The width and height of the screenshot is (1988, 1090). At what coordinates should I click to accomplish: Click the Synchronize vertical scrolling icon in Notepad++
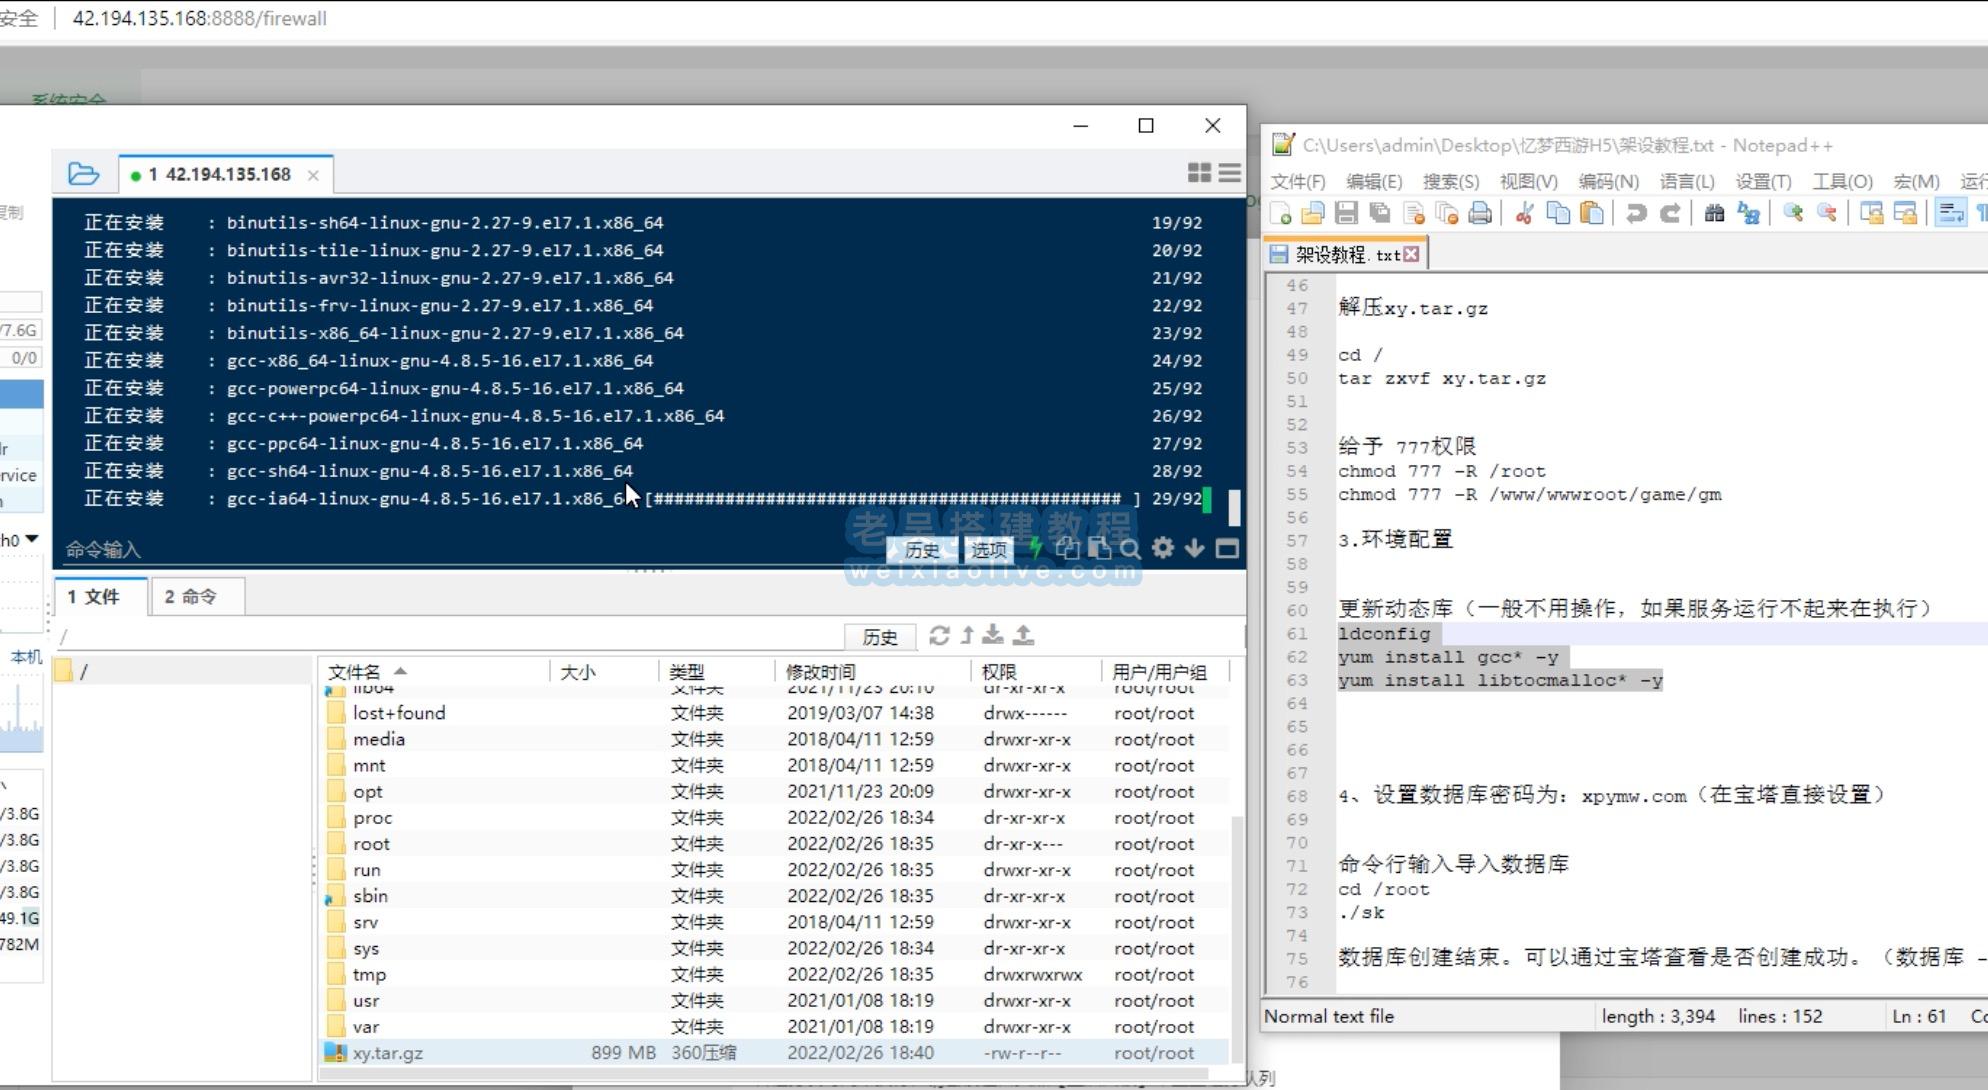(1871, 213)
